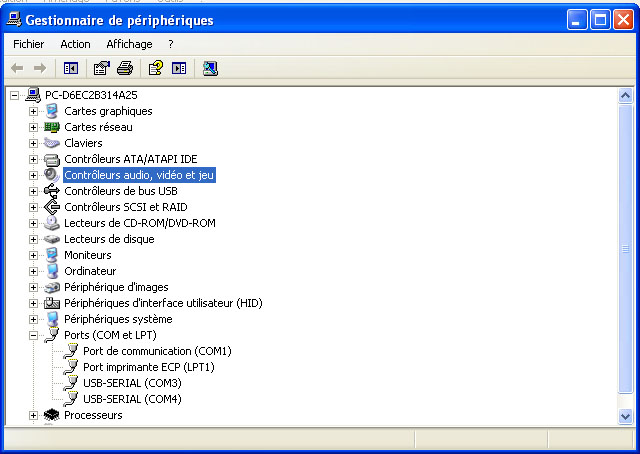The image size is (640, 454).
Task: Minimize the Gestionnaire de périphériques window
Action: [577, 20]
